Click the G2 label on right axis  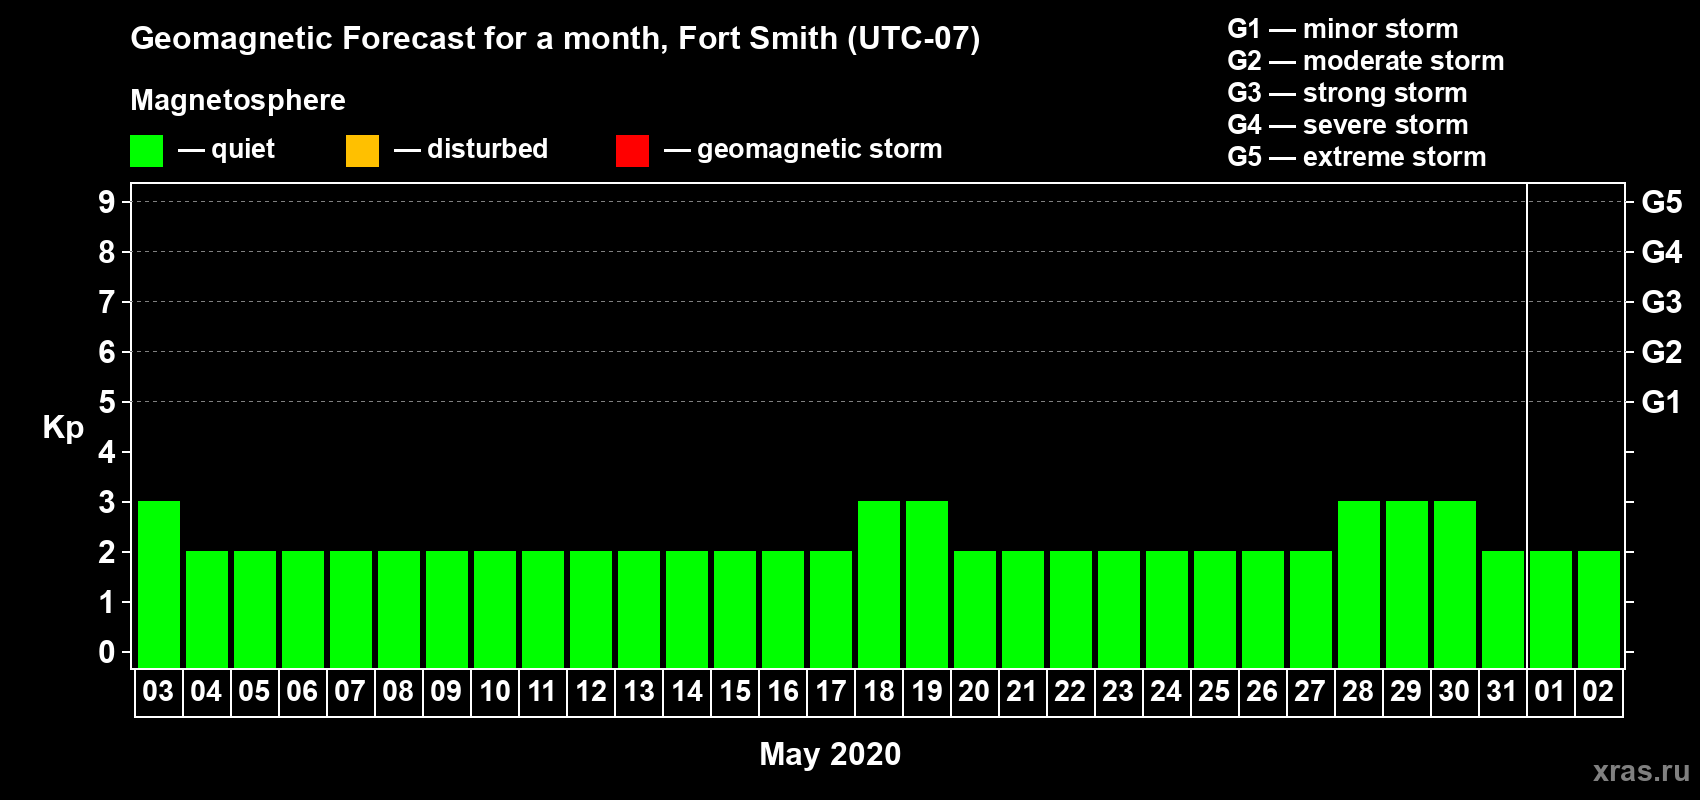coord(1662,352)
